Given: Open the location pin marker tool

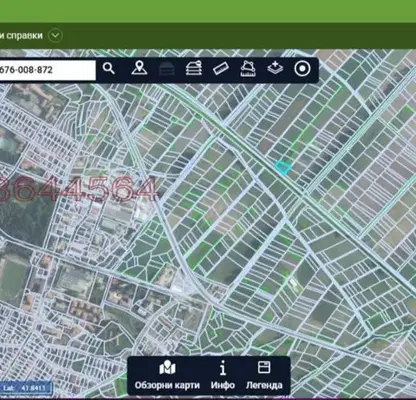Looking at the screenshot, I should tap(139, 68).
